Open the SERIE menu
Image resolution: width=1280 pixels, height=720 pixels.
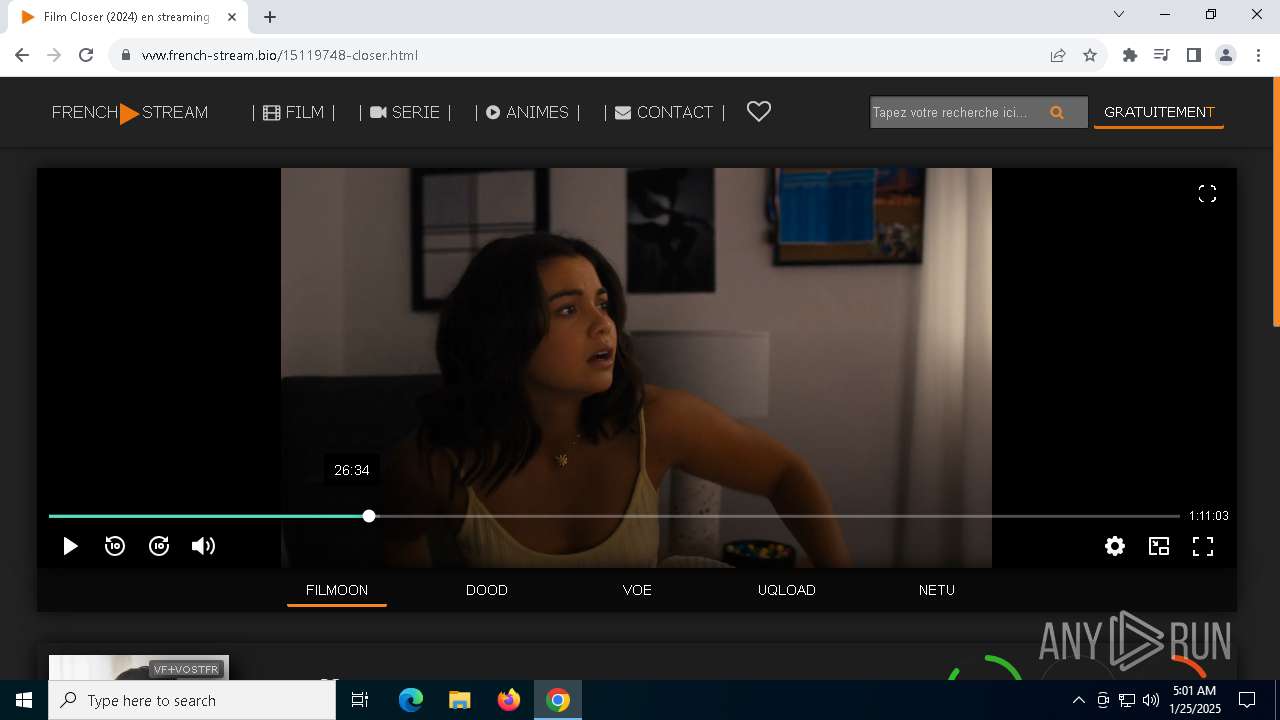(x=405, y=112)
